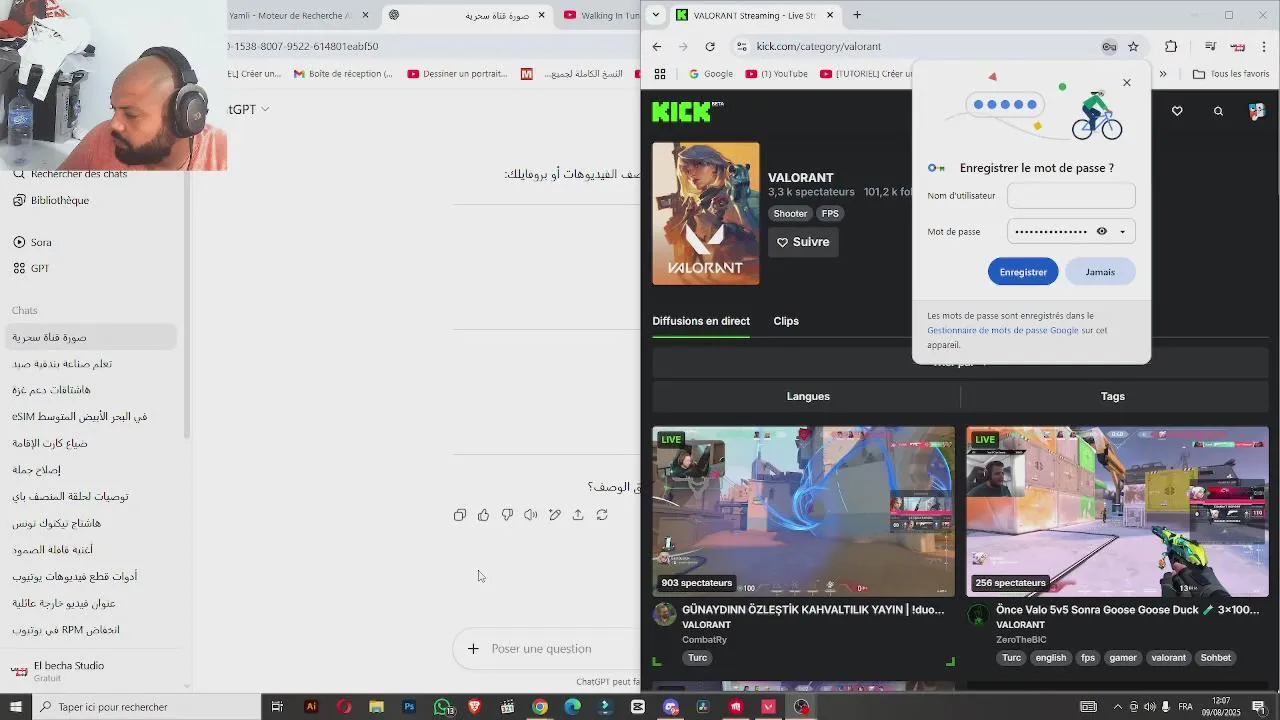This screenshot has height=720, width=1280.
Task: Play the response aloud with the speaker icon
Action: point(531,515)
